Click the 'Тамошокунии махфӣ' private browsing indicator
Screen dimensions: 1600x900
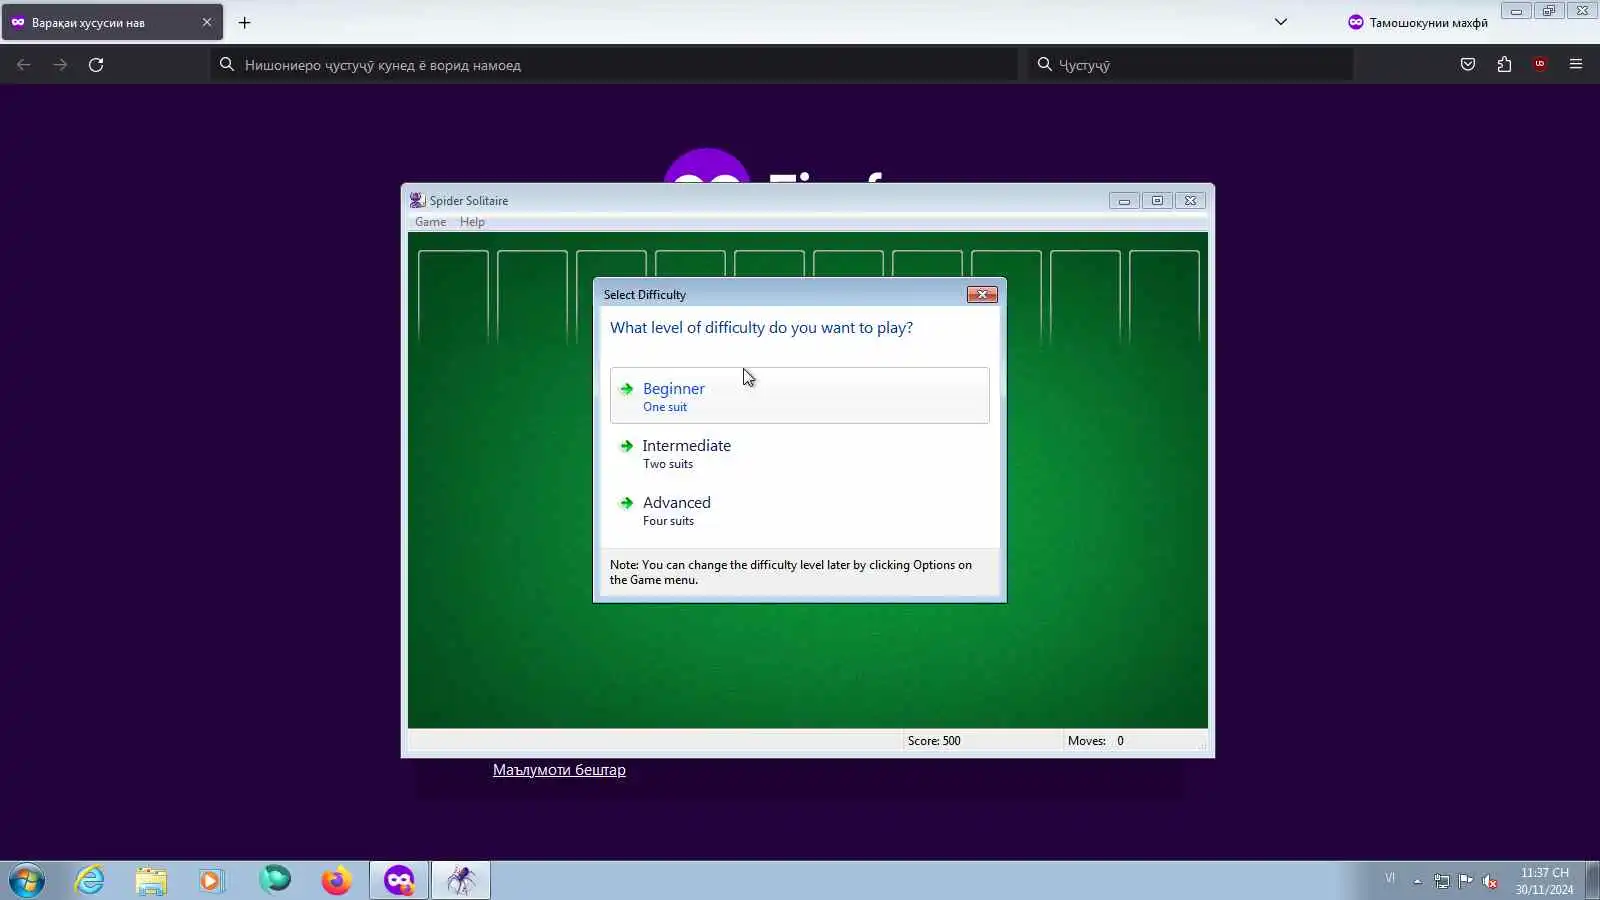(1417, 22)
